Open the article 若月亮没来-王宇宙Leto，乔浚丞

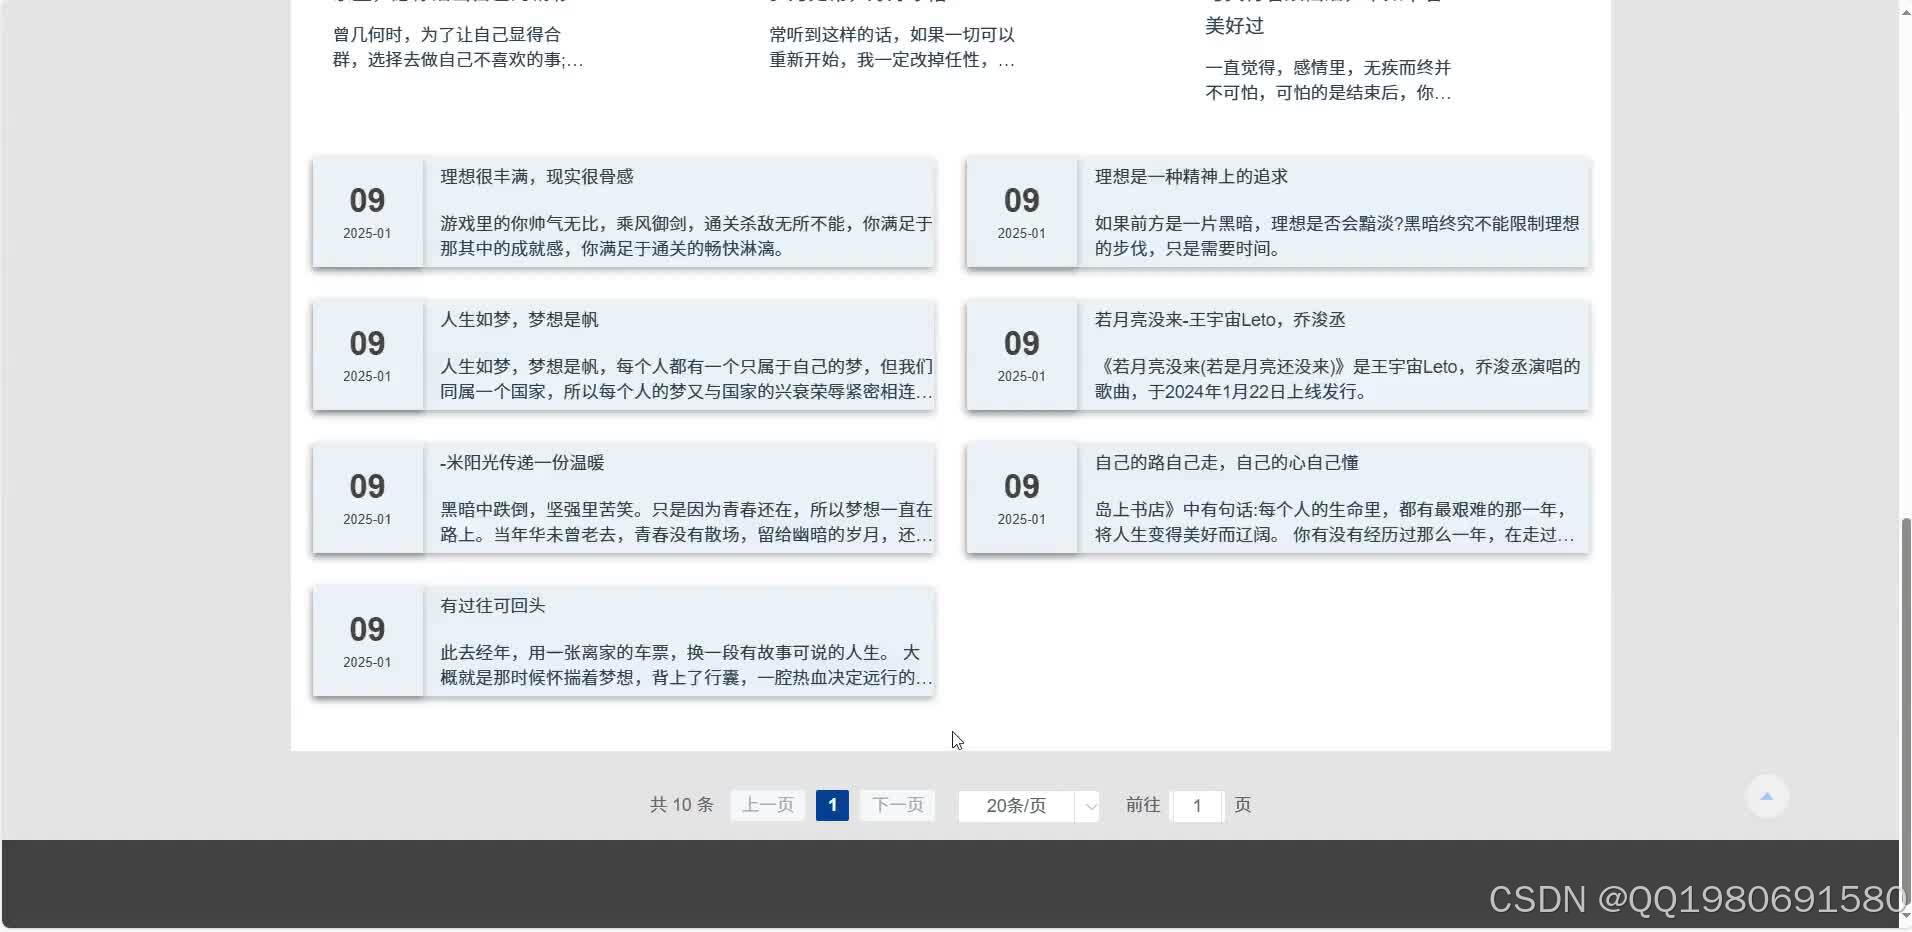click(1218, 319)
